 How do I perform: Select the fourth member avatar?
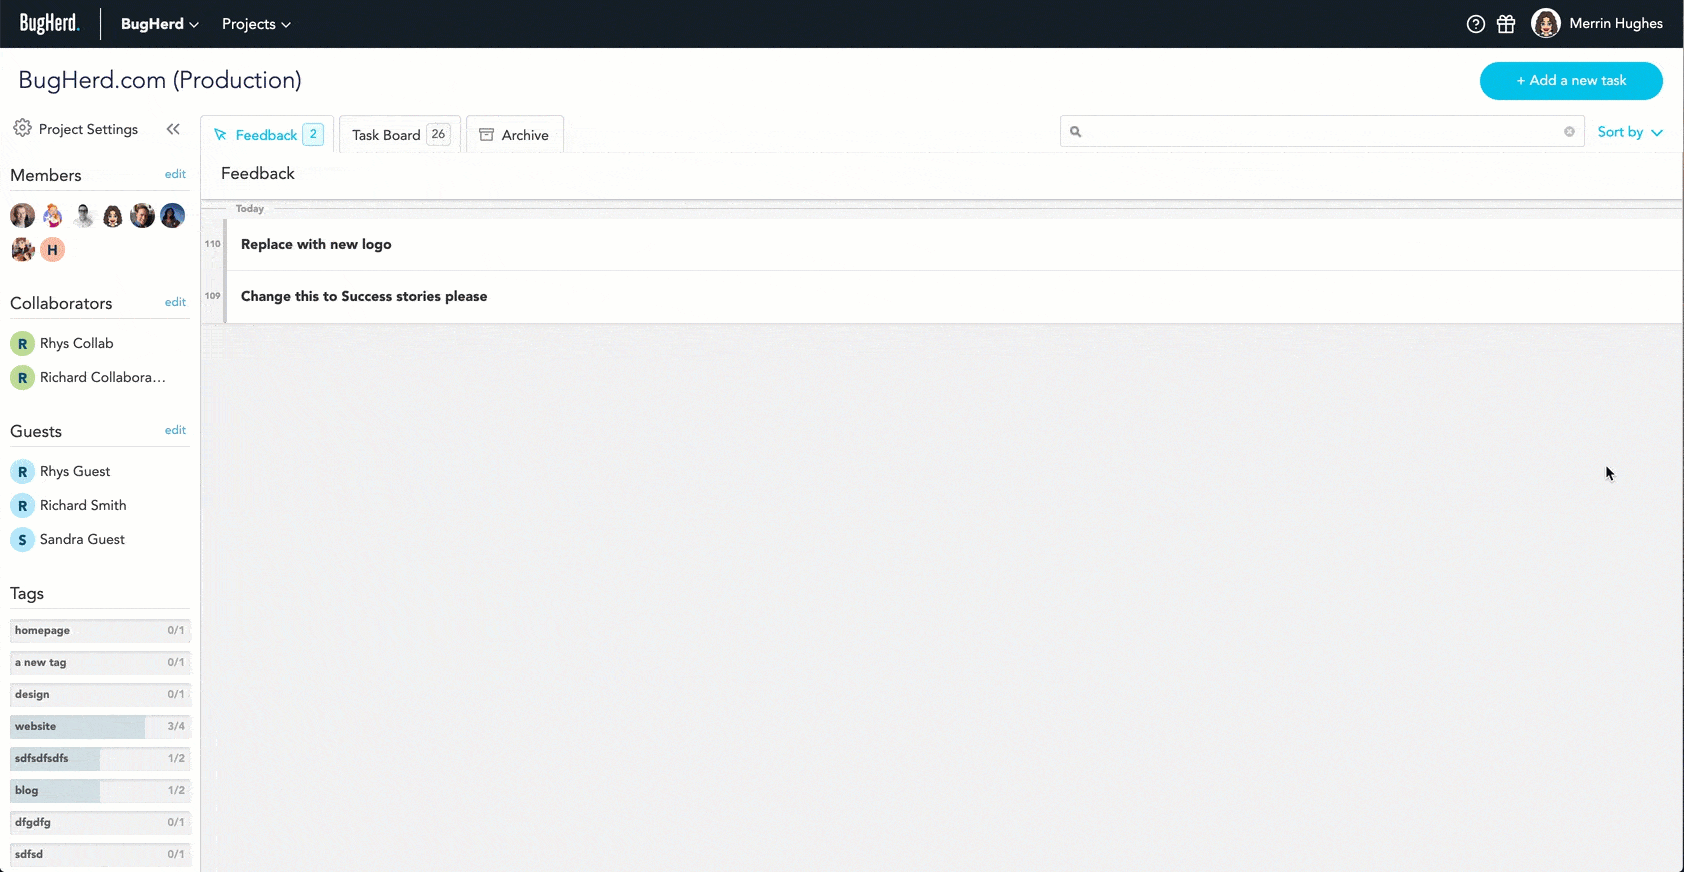113,215
